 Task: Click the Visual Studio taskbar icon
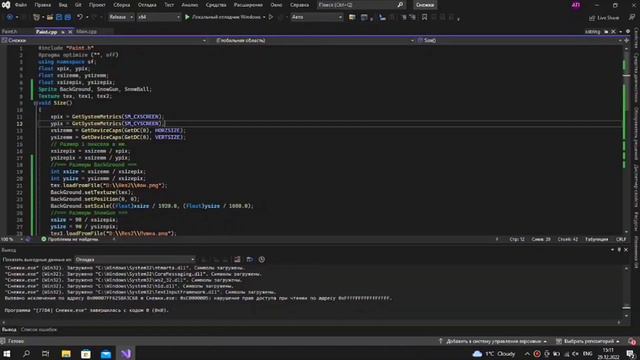click(x=126, y=353)
